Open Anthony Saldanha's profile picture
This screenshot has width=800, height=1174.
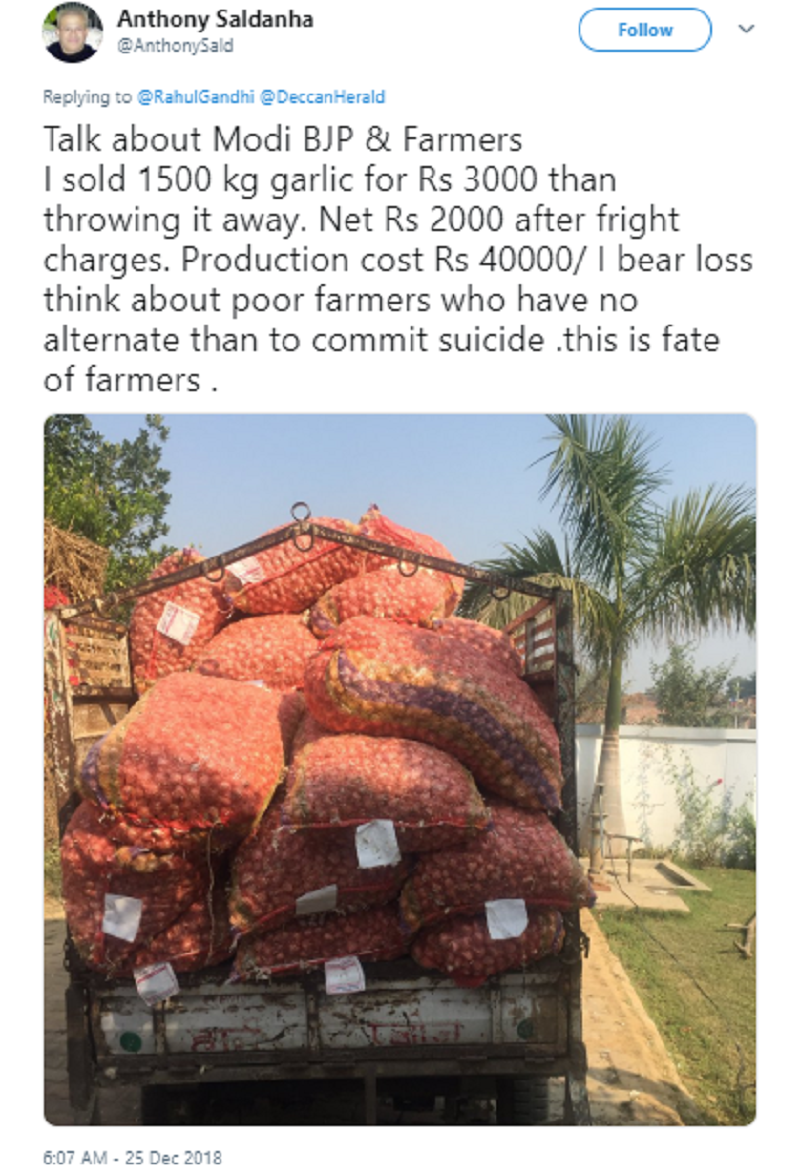click(72, 32)
